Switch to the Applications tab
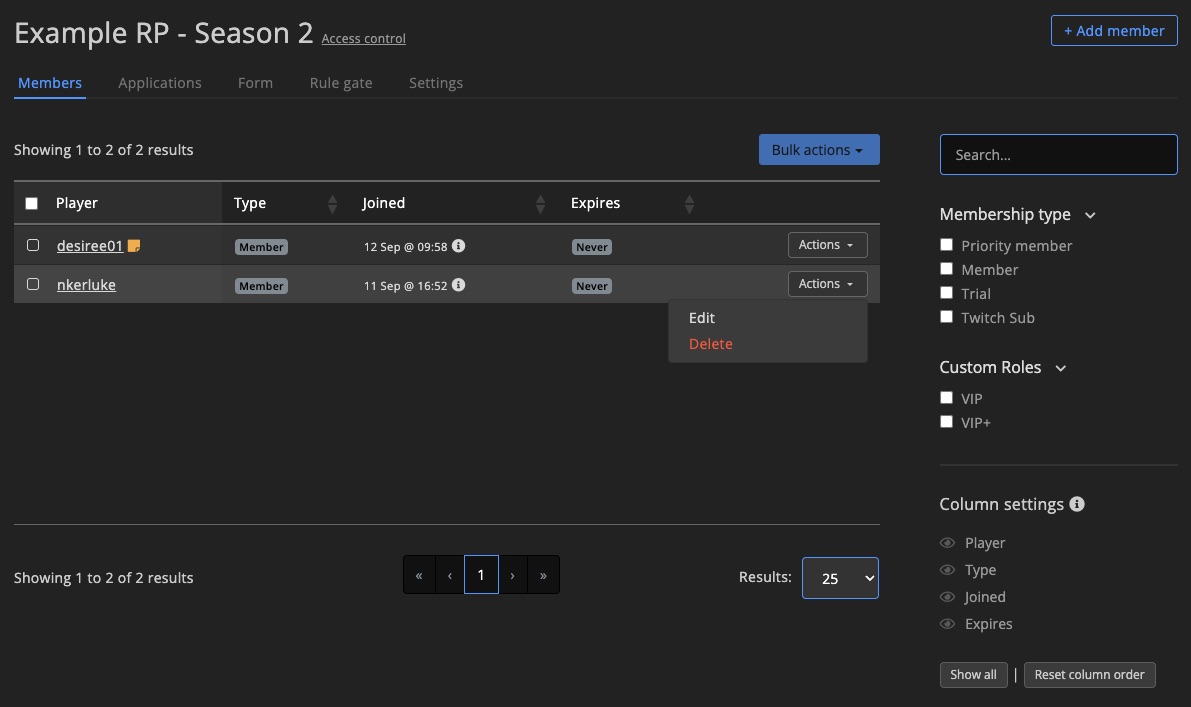Image resolution: width=1191 pixels, height=707 pixels. 160,83
